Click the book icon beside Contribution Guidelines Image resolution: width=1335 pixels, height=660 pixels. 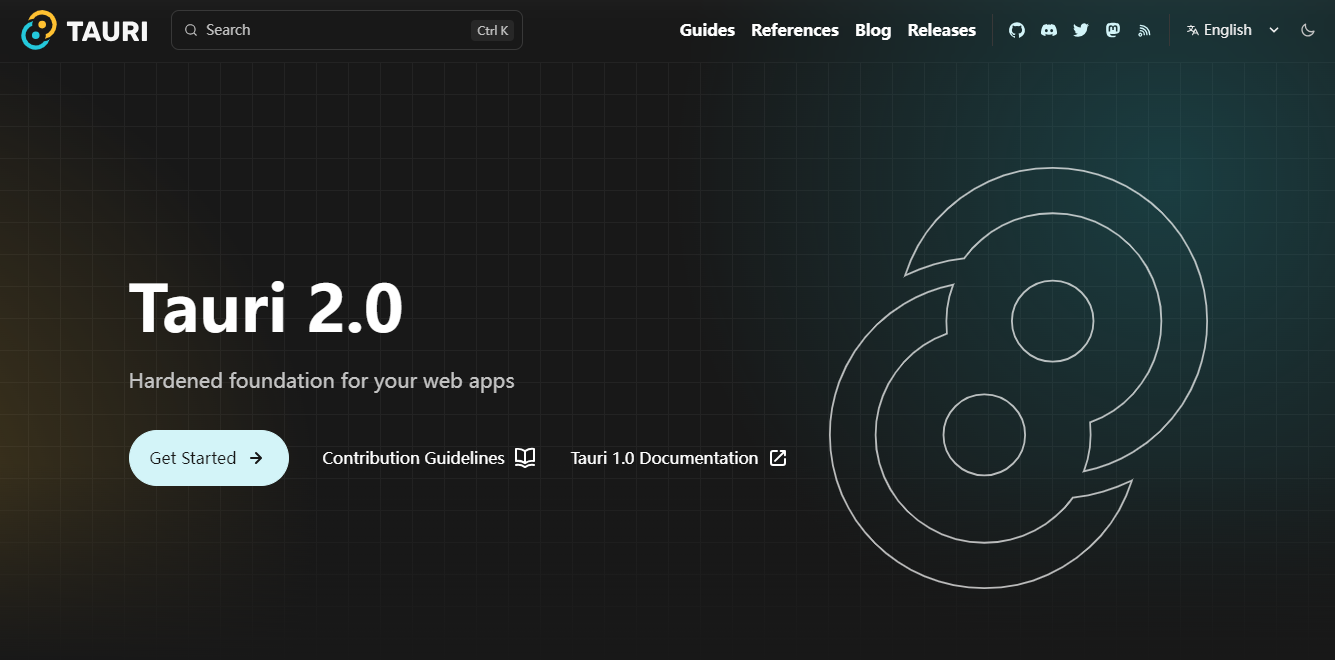[525, 458]
